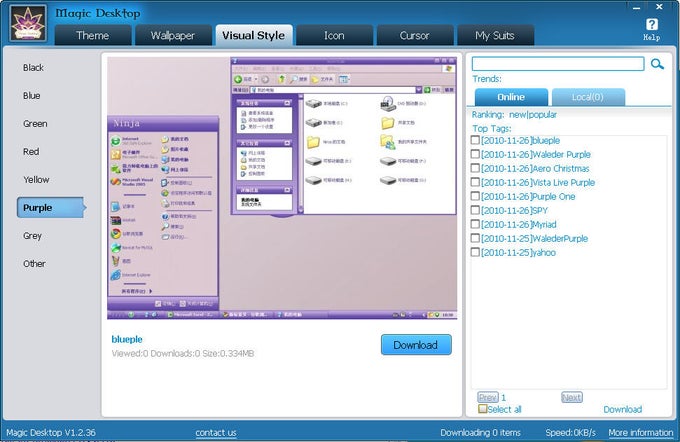
Task: Minimize the Magic Desktop window
Action: pyautogui.click(x=636, y=7)
